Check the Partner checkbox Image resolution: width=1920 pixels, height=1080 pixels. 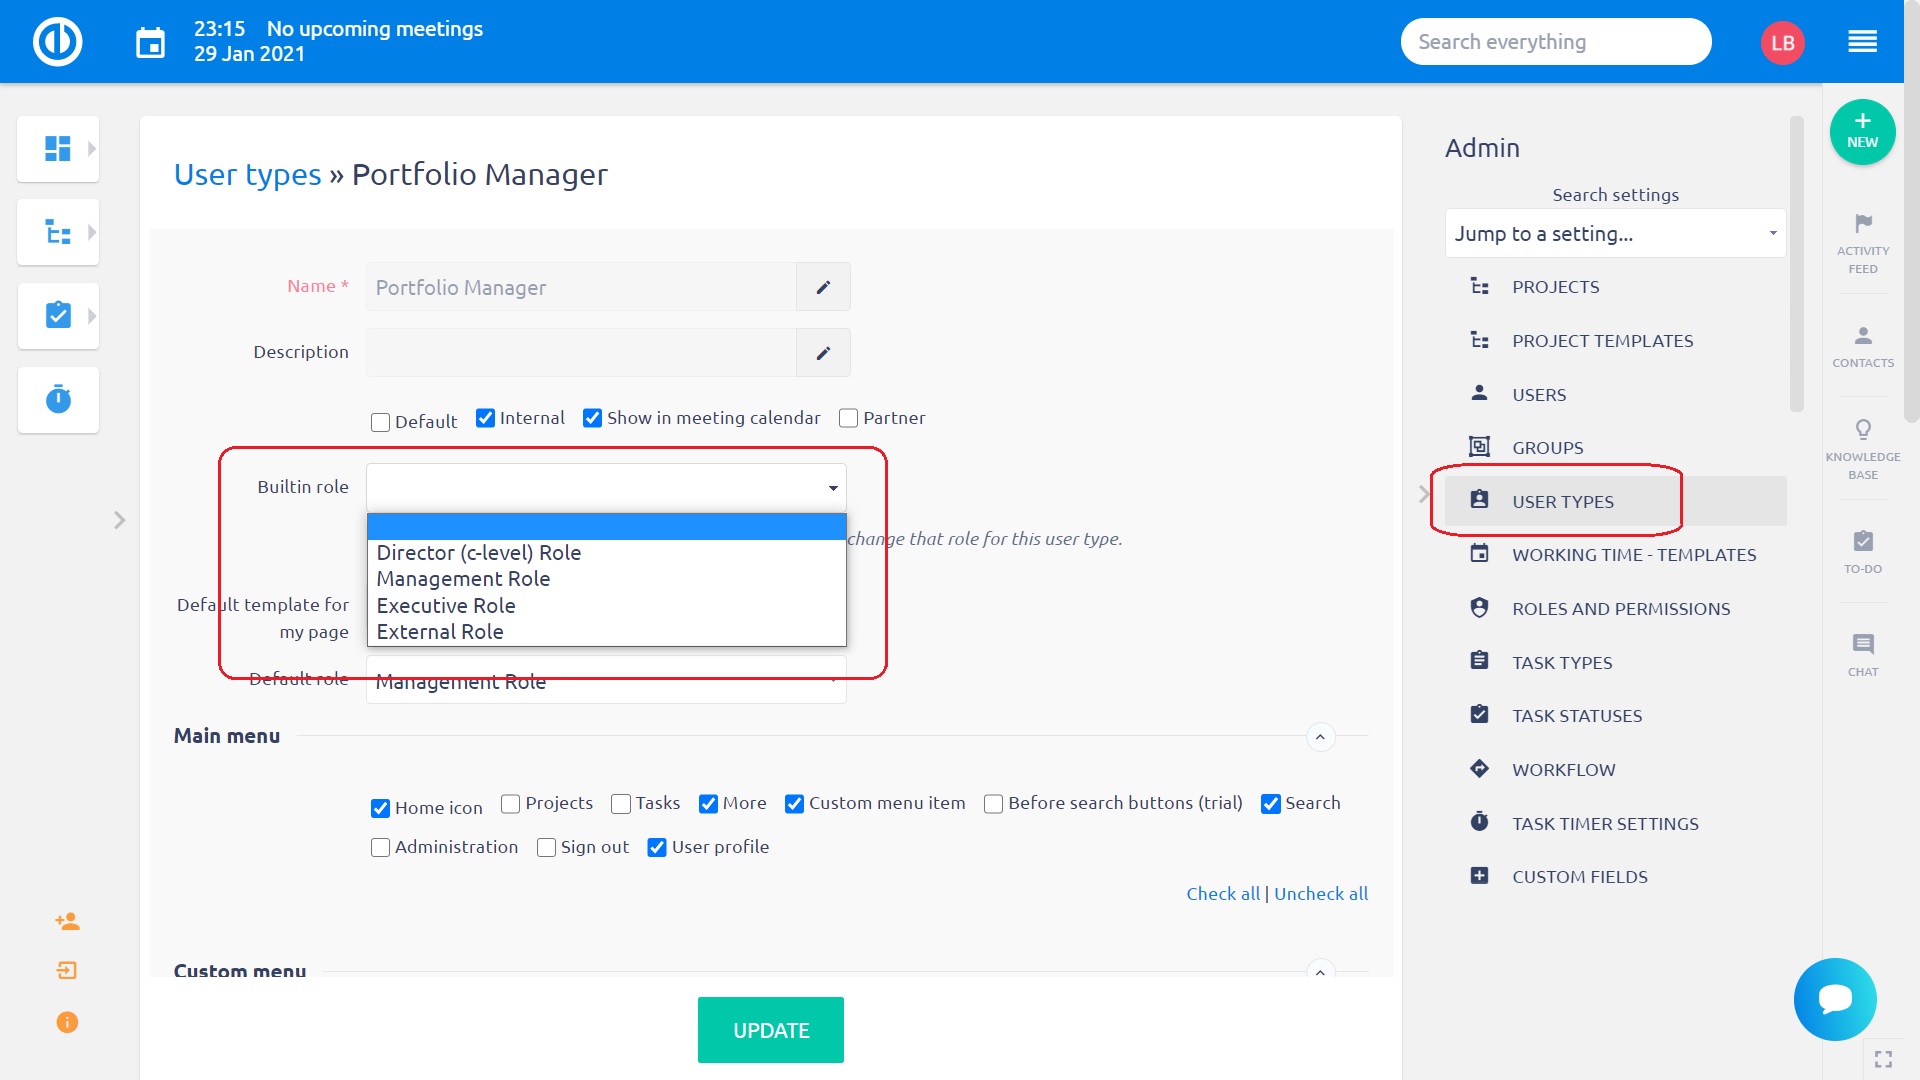click(x=848, y=418)
